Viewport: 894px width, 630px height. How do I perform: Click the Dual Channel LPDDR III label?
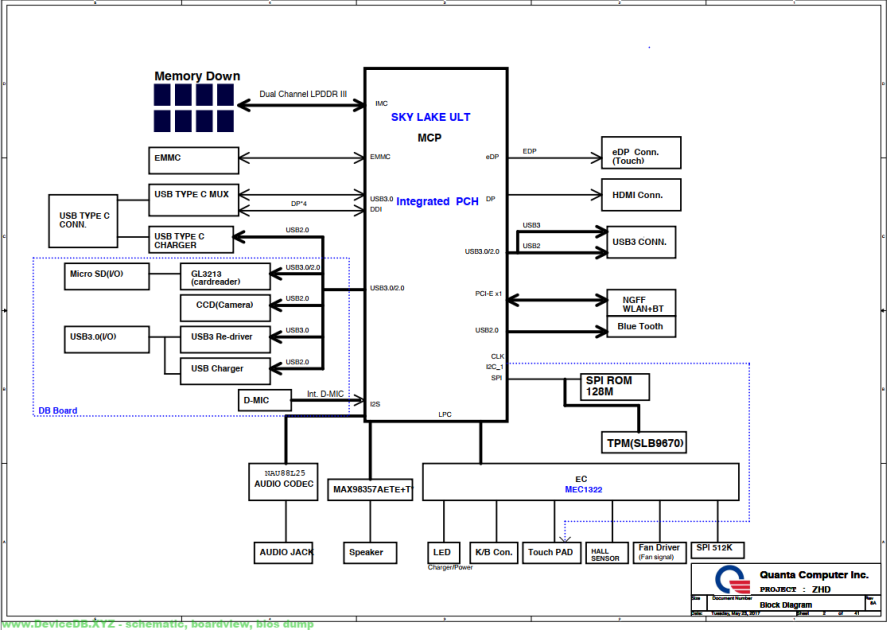(x=303, y=94)
